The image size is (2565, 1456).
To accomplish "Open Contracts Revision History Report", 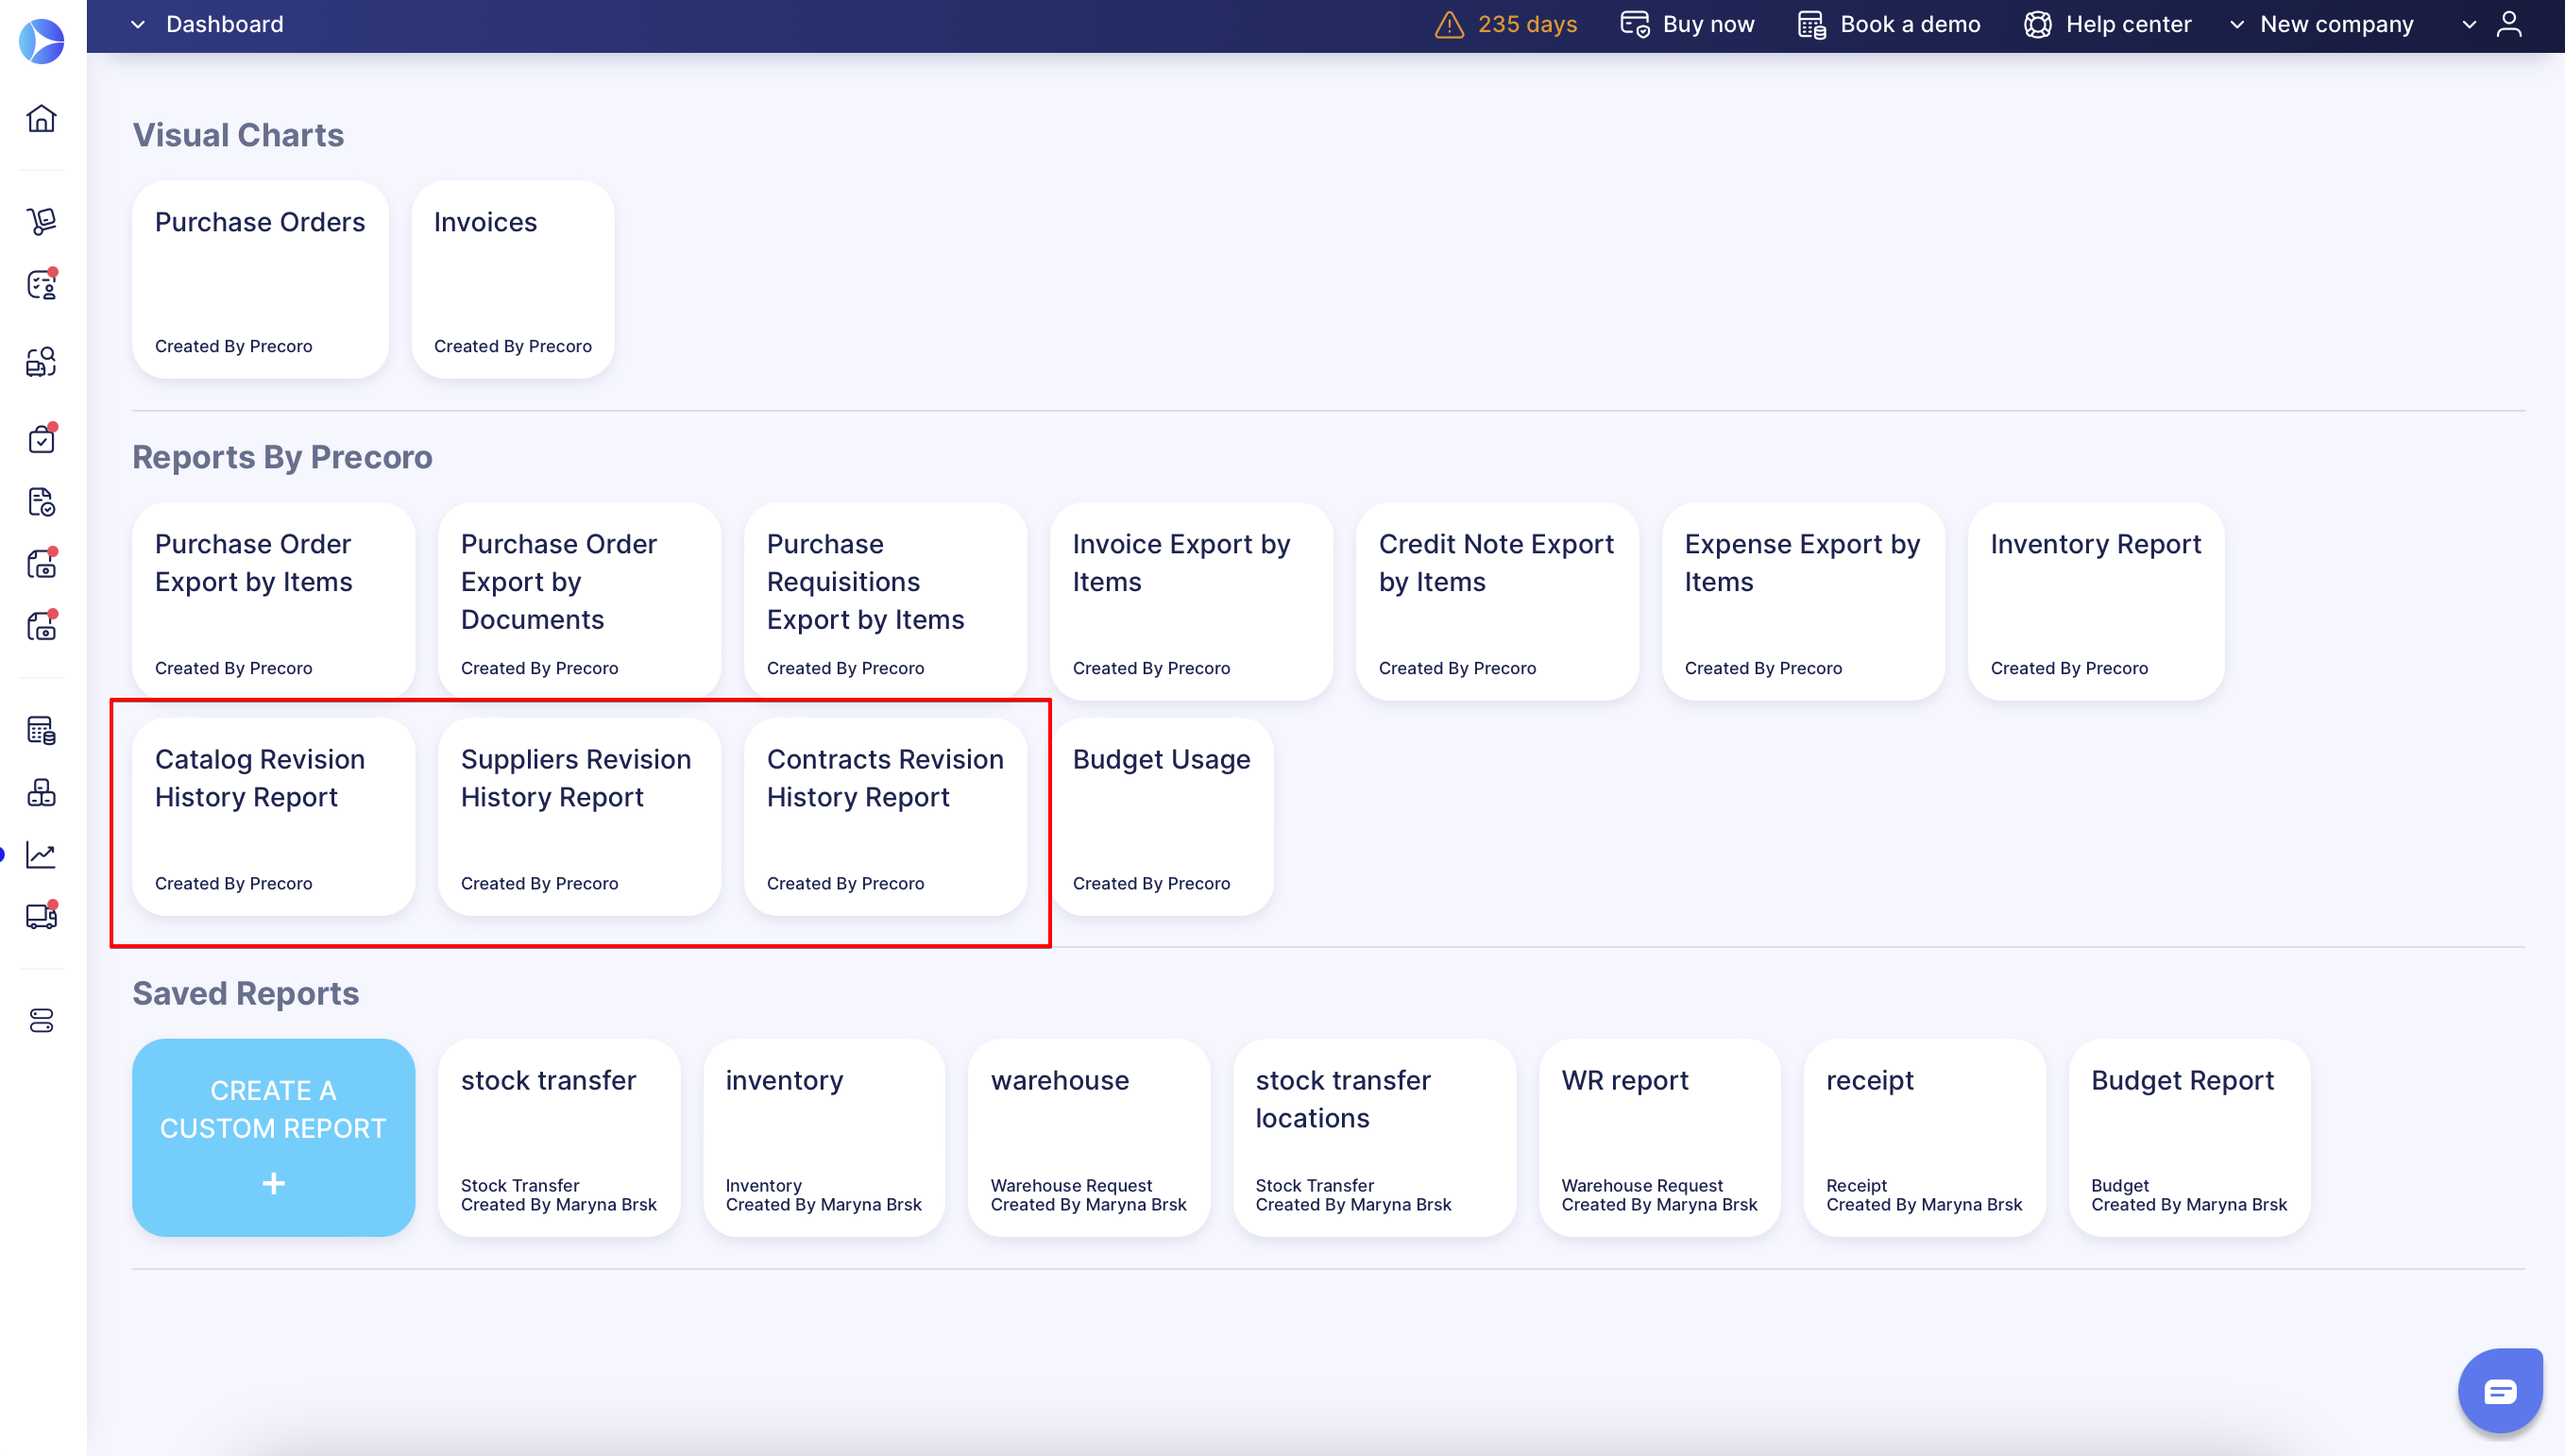I will pos(885,816).
